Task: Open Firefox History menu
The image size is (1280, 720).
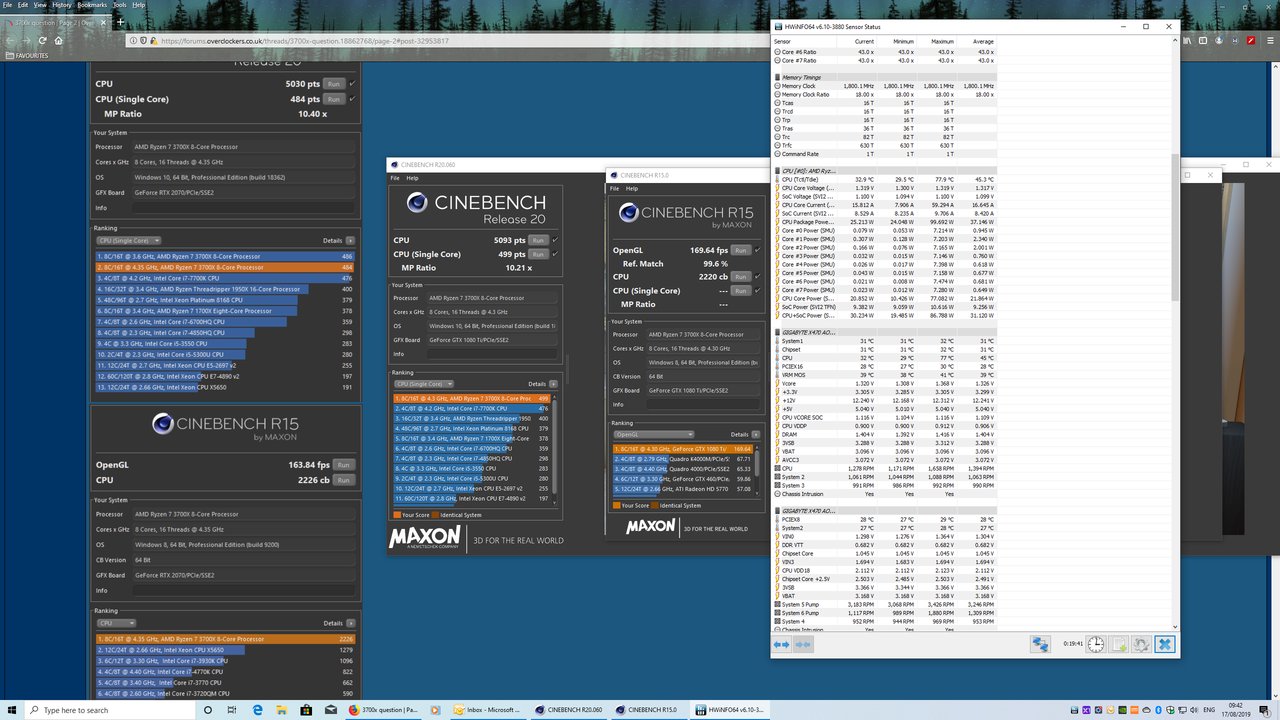Action: pyautogui.click(x=61, y=5)
